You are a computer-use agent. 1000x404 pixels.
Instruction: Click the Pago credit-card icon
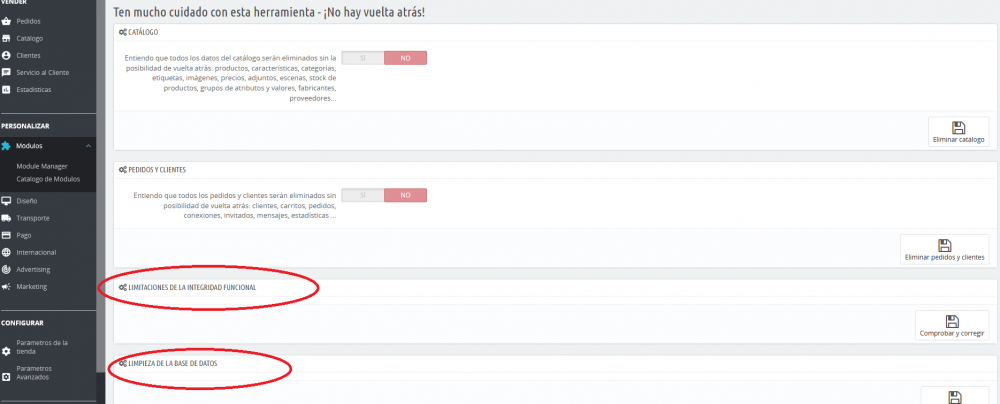(x=6, y=236)
